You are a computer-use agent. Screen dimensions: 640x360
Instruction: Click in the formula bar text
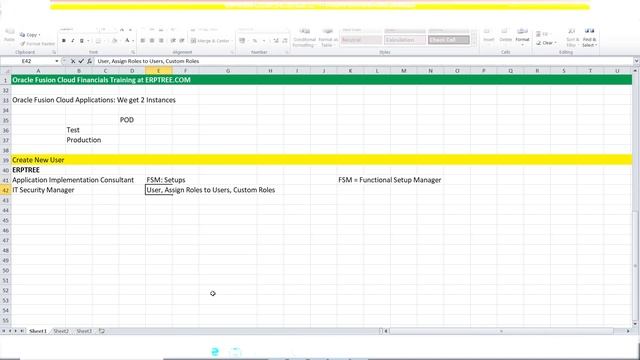point(149,61)
